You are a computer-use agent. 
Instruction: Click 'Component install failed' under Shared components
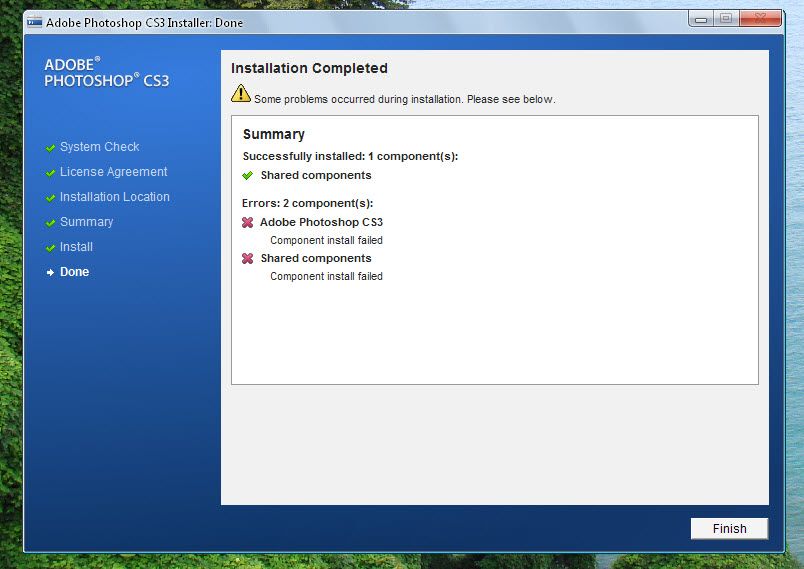click(326, 276)
